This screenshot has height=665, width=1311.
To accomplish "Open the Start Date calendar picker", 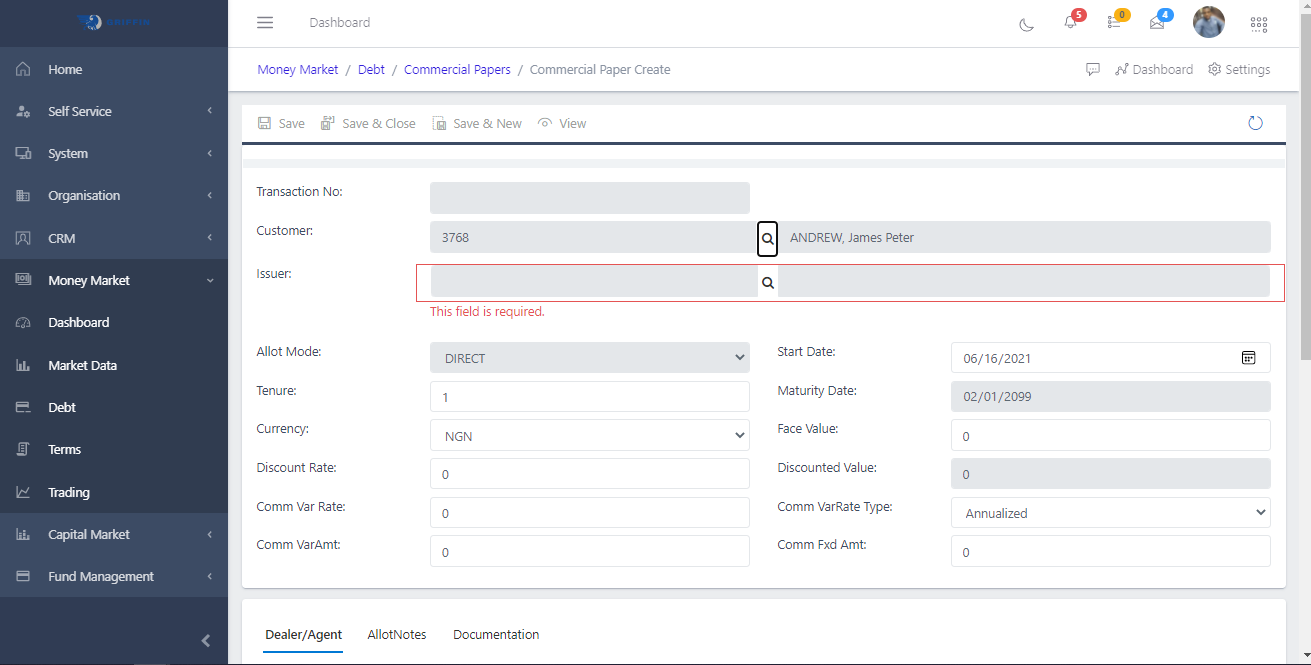I will (1248, 357).
